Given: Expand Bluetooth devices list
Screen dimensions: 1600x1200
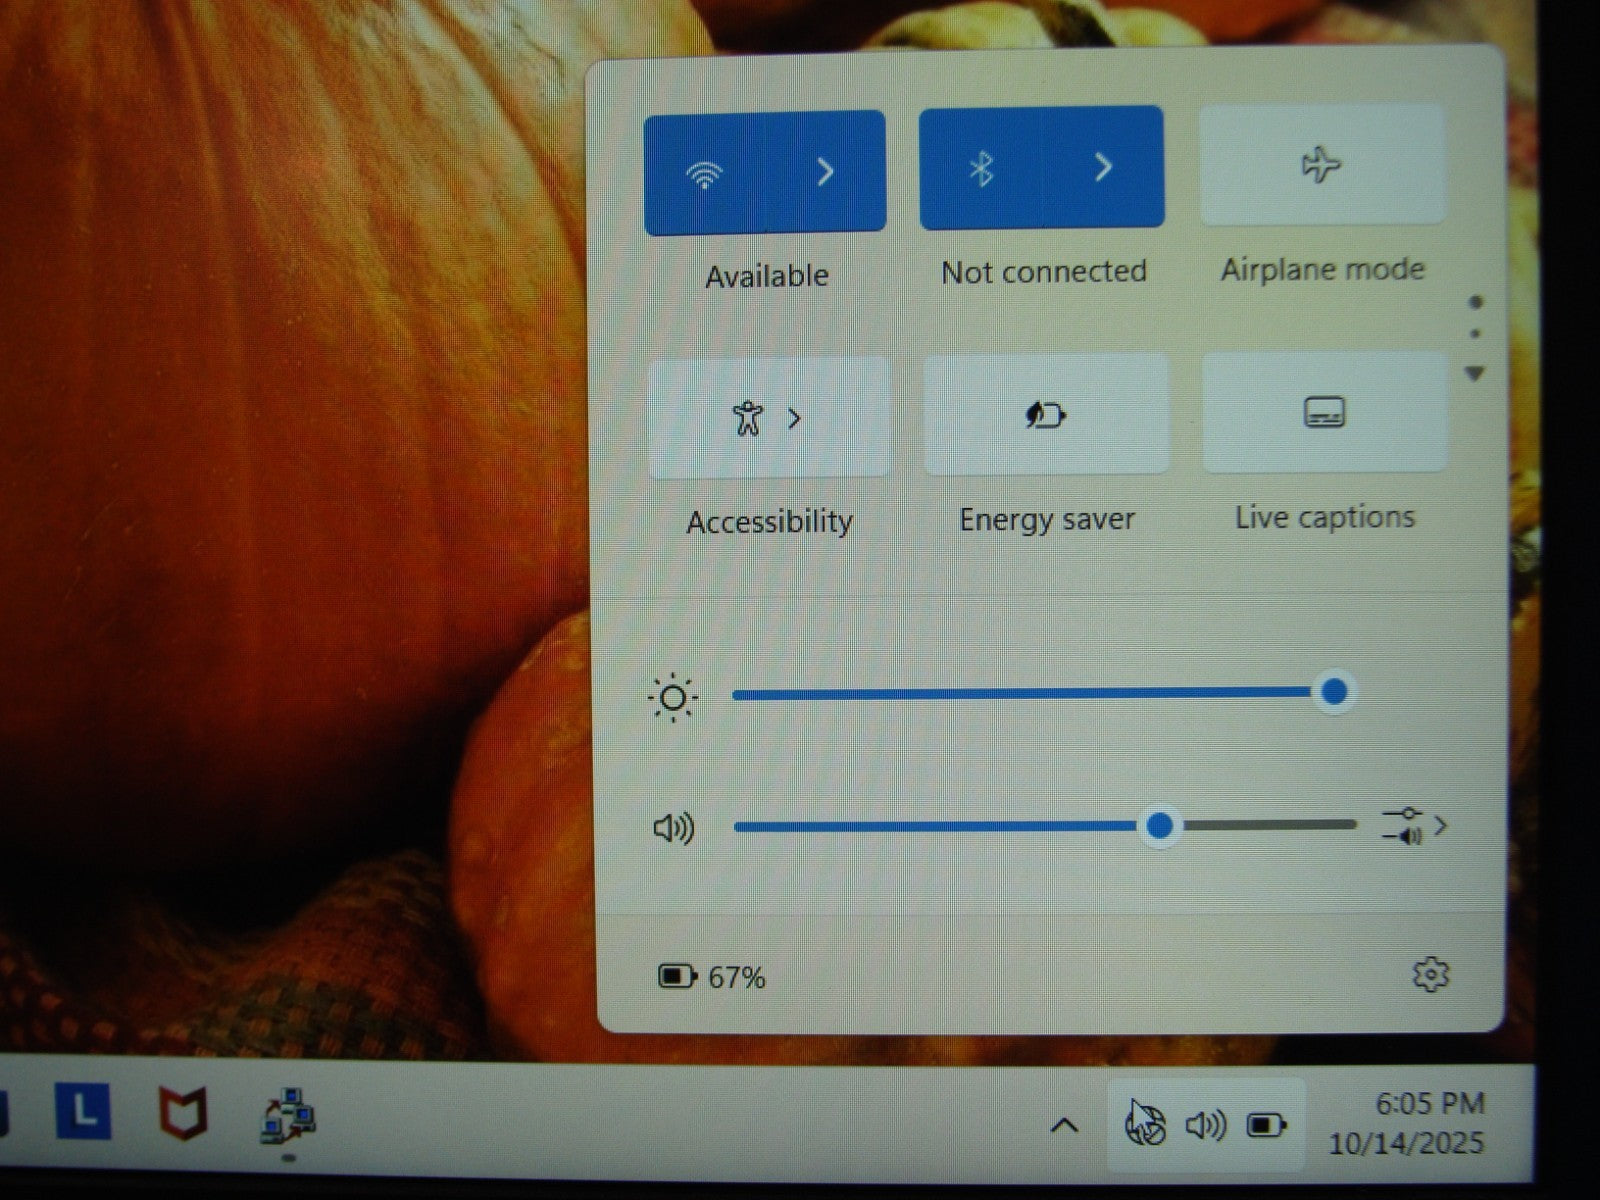Looking at the screenshot, I should click(x=1103, y=167).
